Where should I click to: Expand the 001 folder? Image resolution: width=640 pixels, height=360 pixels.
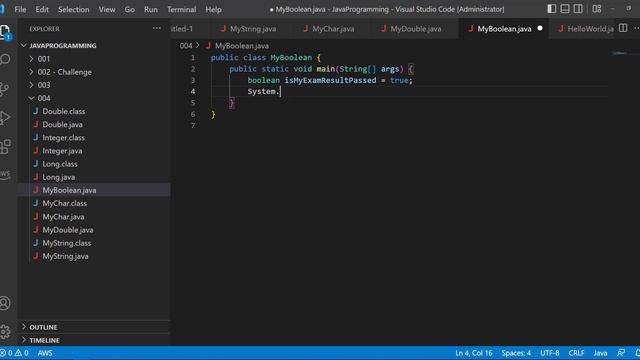31,59
